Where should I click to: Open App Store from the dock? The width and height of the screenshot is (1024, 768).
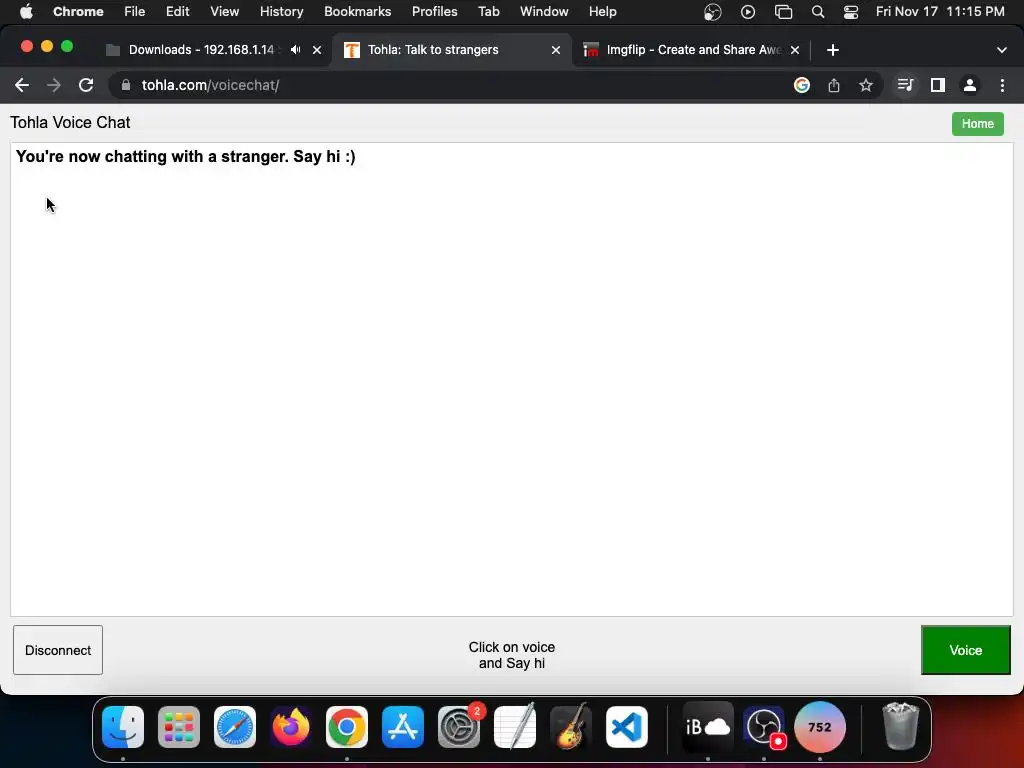[x=403, y=727]
